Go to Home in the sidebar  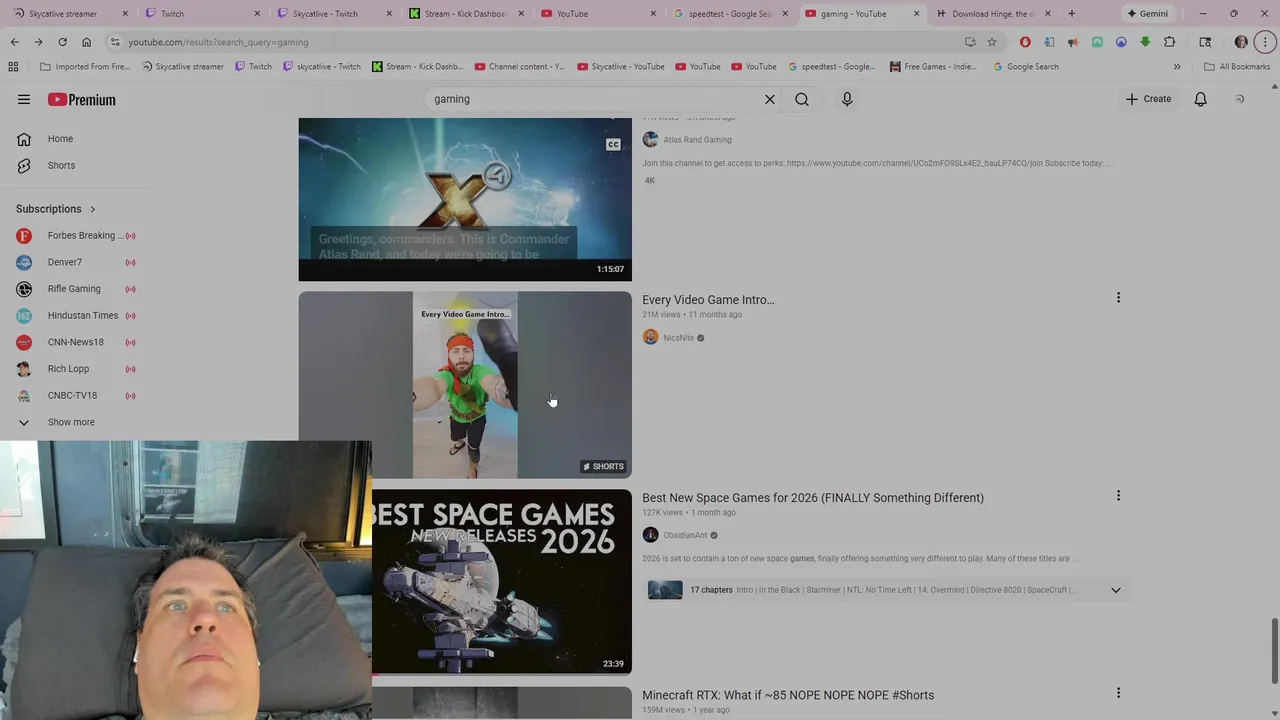(x=60, y=139)
